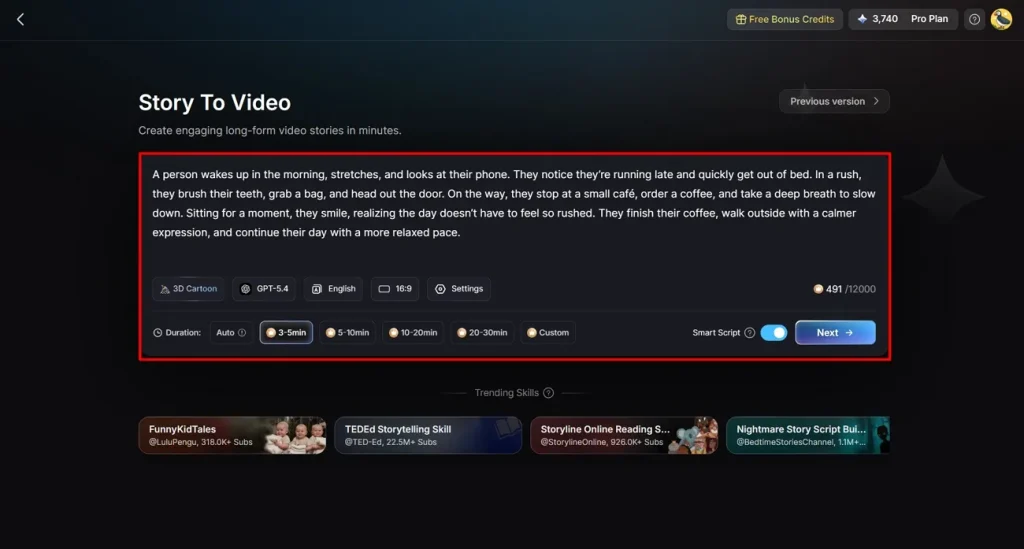Open the help question mark icon in header

974,19
